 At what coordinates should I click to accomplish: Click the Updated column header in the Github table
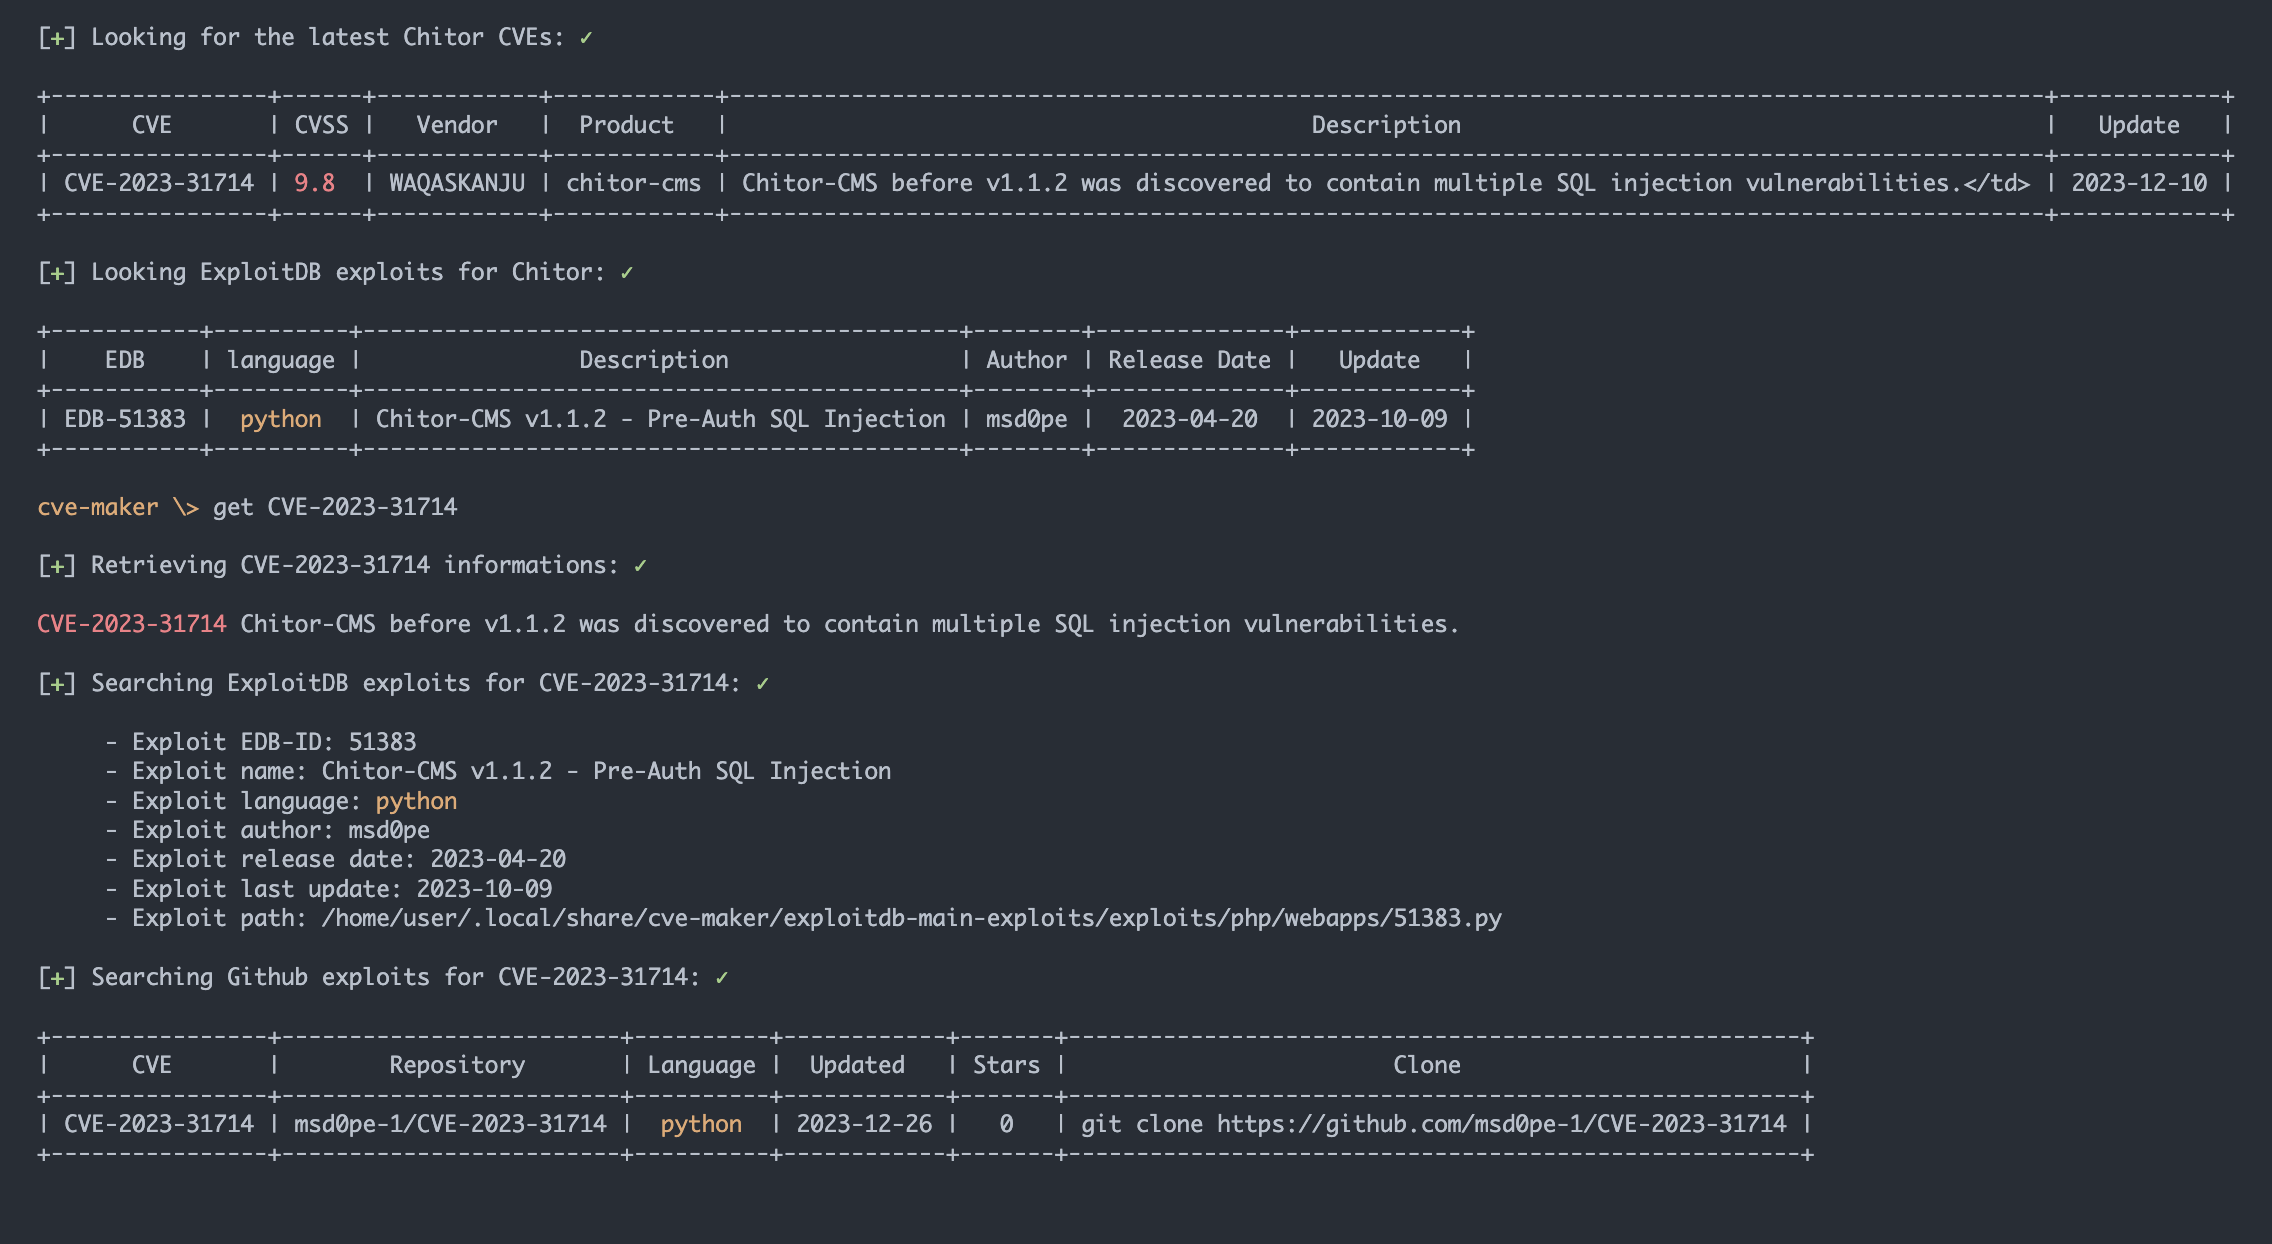pyautogui.click(x=857, y=1065)
